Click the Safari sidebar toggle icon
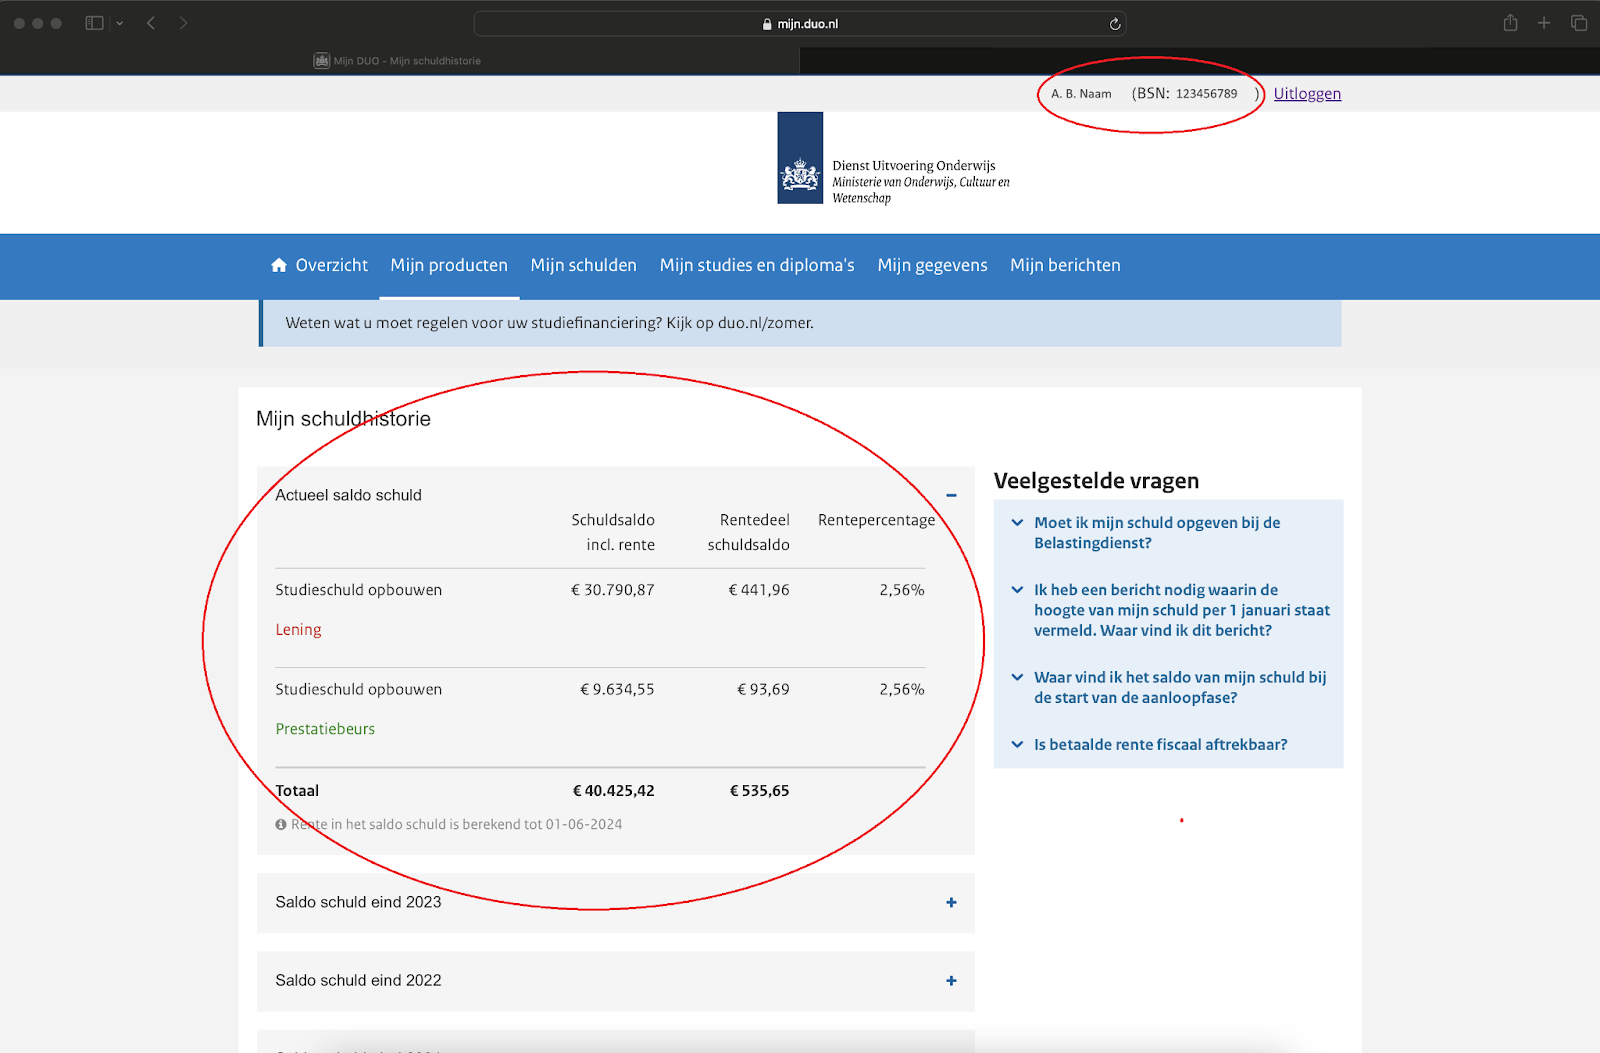 (94, 23)
